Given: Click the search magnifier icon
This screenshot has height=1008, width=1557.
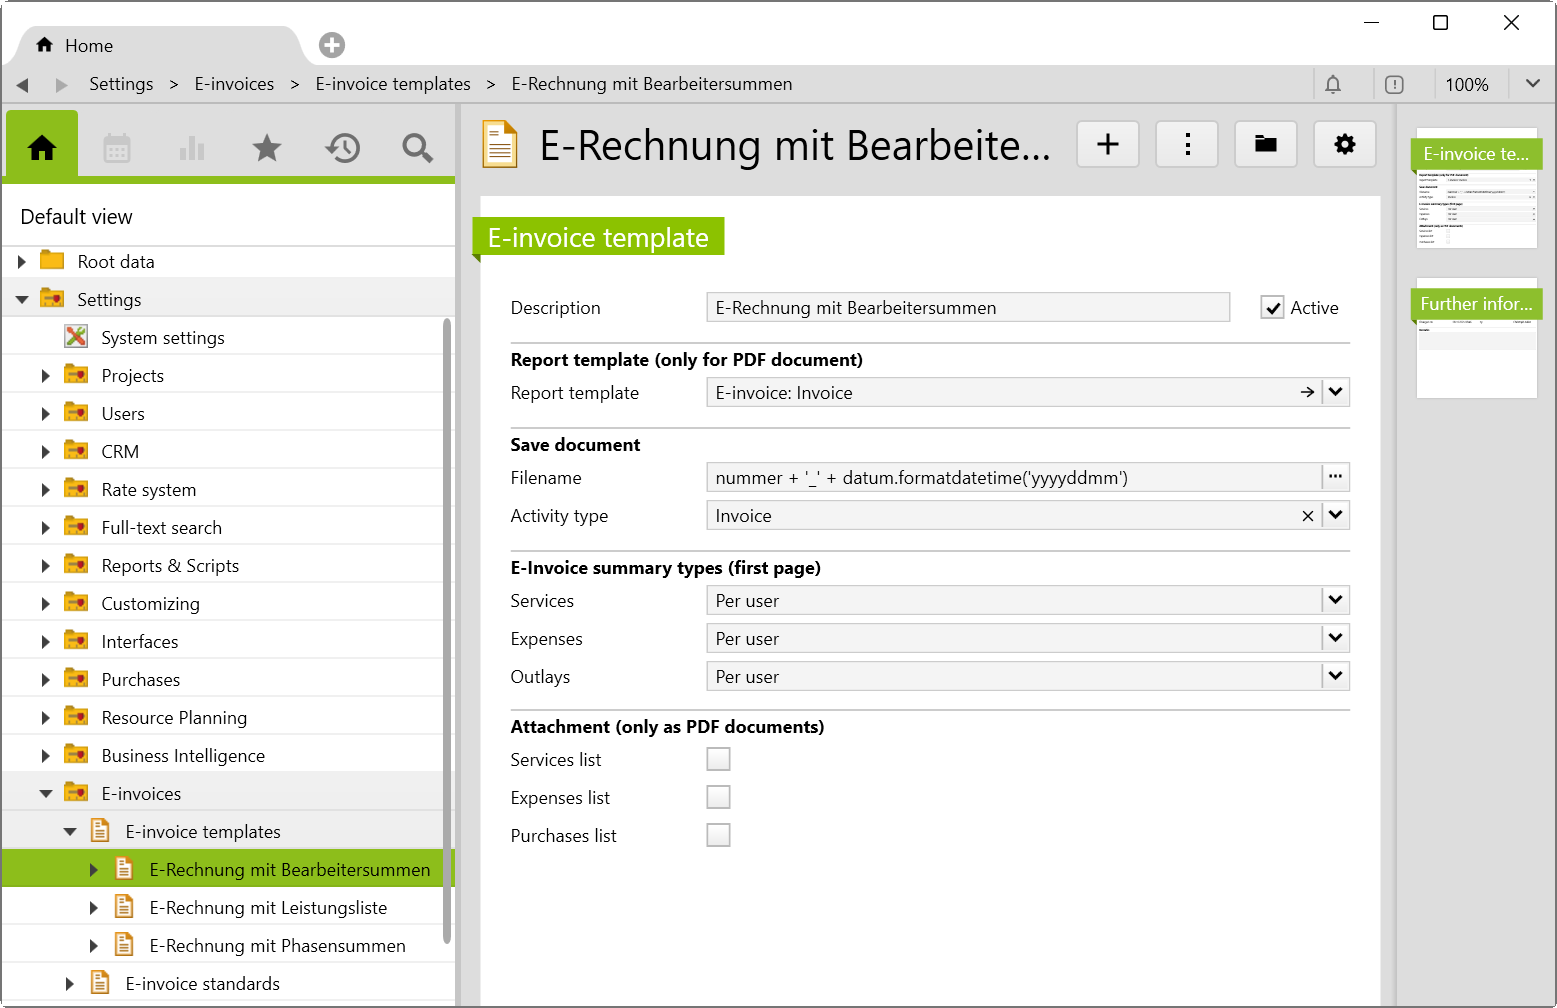Looking at the screenshot, I should 417,149.
